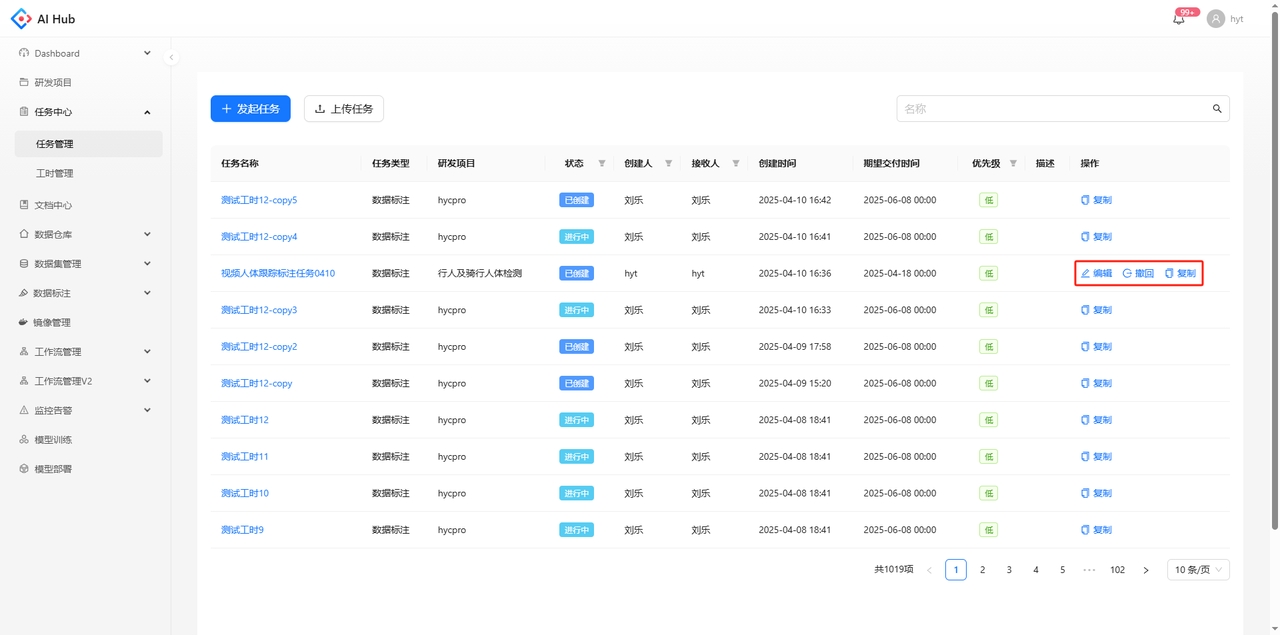Viewport: 1280px width, 635px height.
Task: Filter tasks by 状态 column filter icon
Action: 602,163
